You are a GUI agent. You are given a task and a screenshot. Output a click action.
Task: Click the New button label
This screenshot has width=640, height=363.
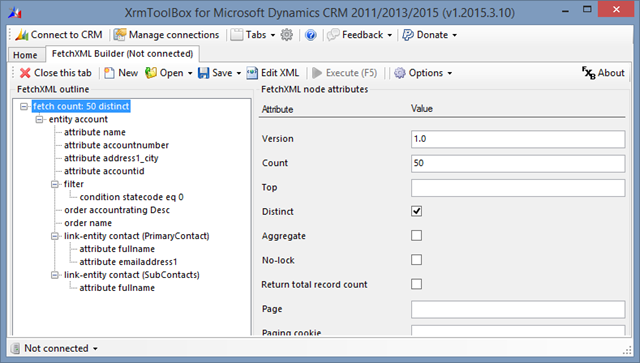[128, 73]
